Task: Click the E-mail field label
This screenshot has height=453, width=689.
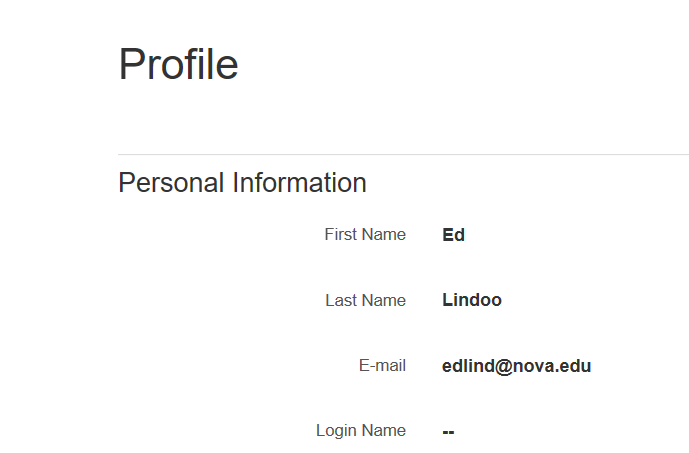Action: [x=382, y=366]
